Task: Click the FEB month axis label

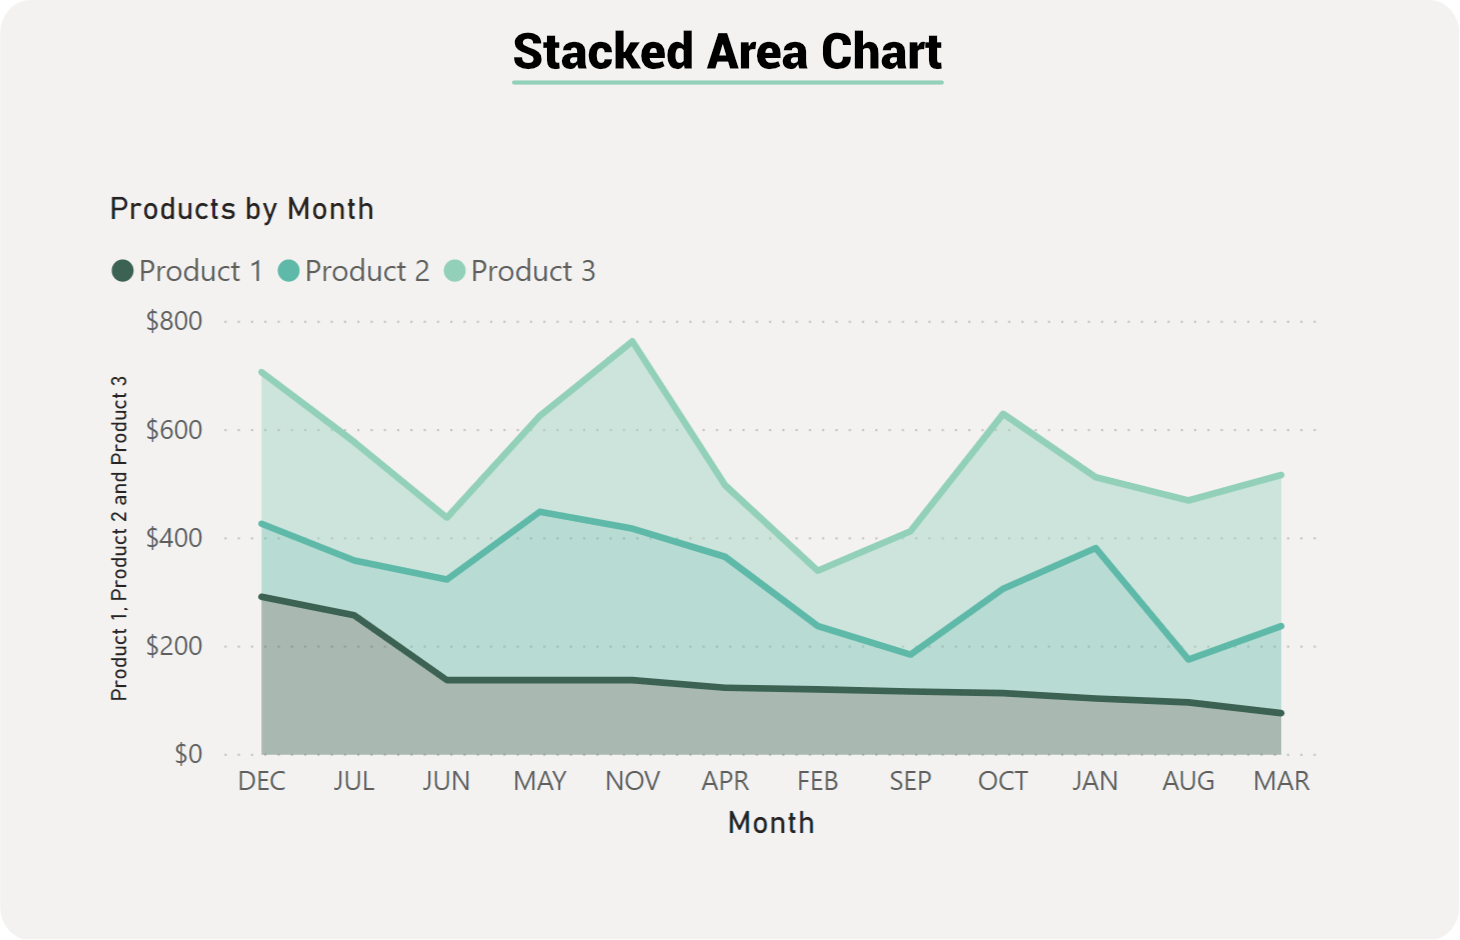Action: click(x=817, y=781)
